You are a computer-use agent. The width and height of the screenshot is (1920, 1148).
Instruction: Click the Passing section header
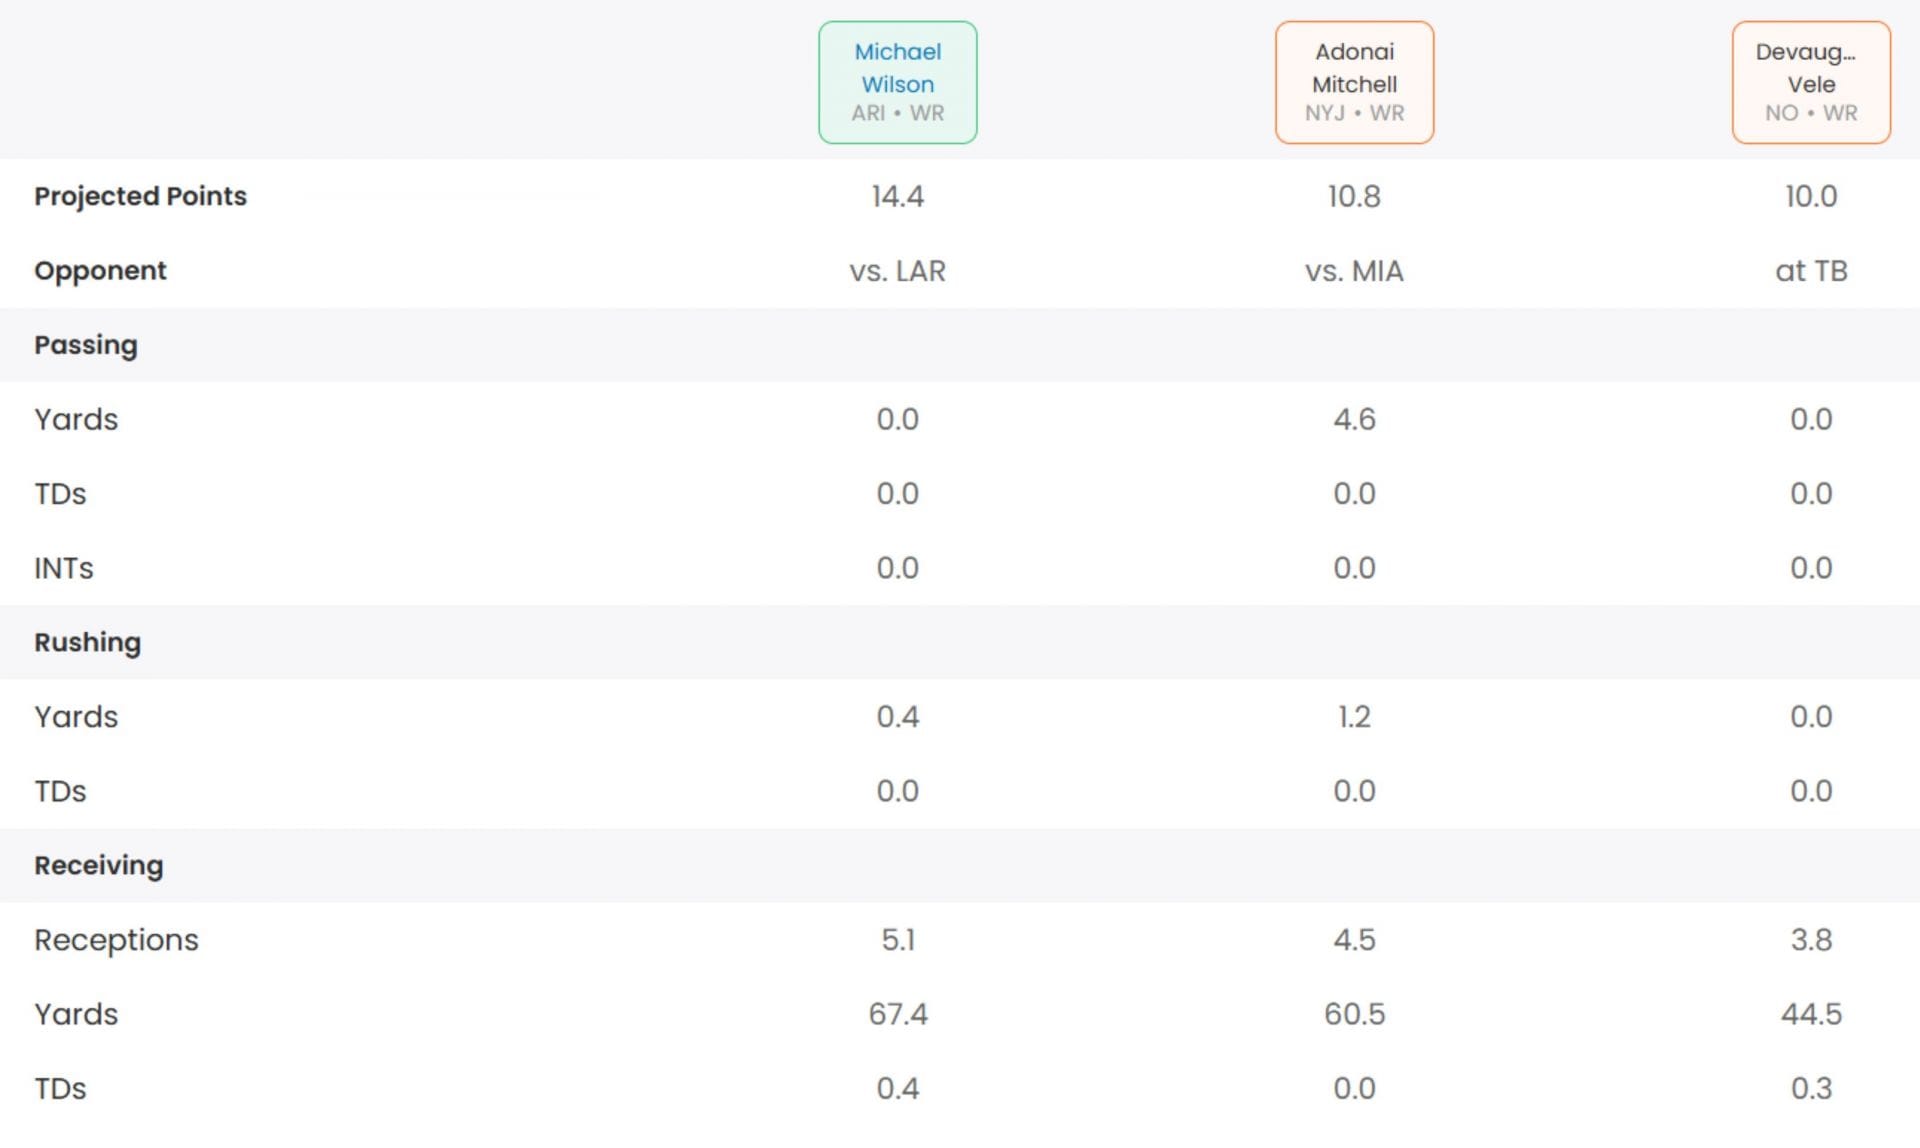click(86, 345)
